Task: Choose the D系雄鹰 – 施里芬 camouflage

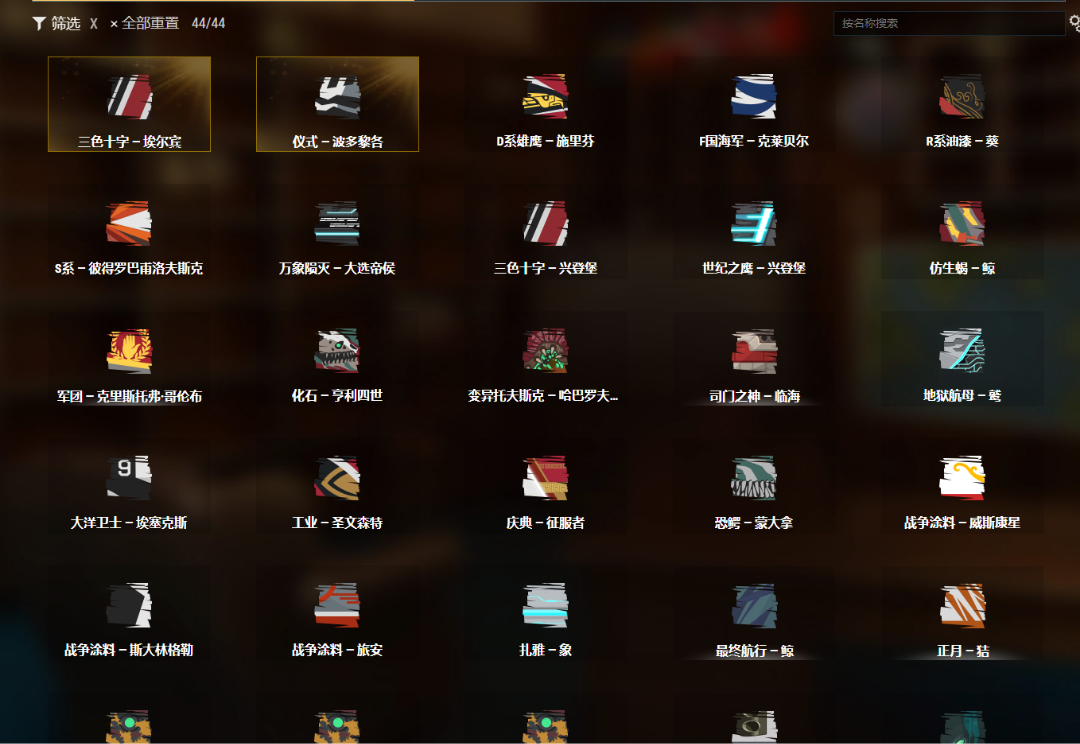Action: pos(546,104)
